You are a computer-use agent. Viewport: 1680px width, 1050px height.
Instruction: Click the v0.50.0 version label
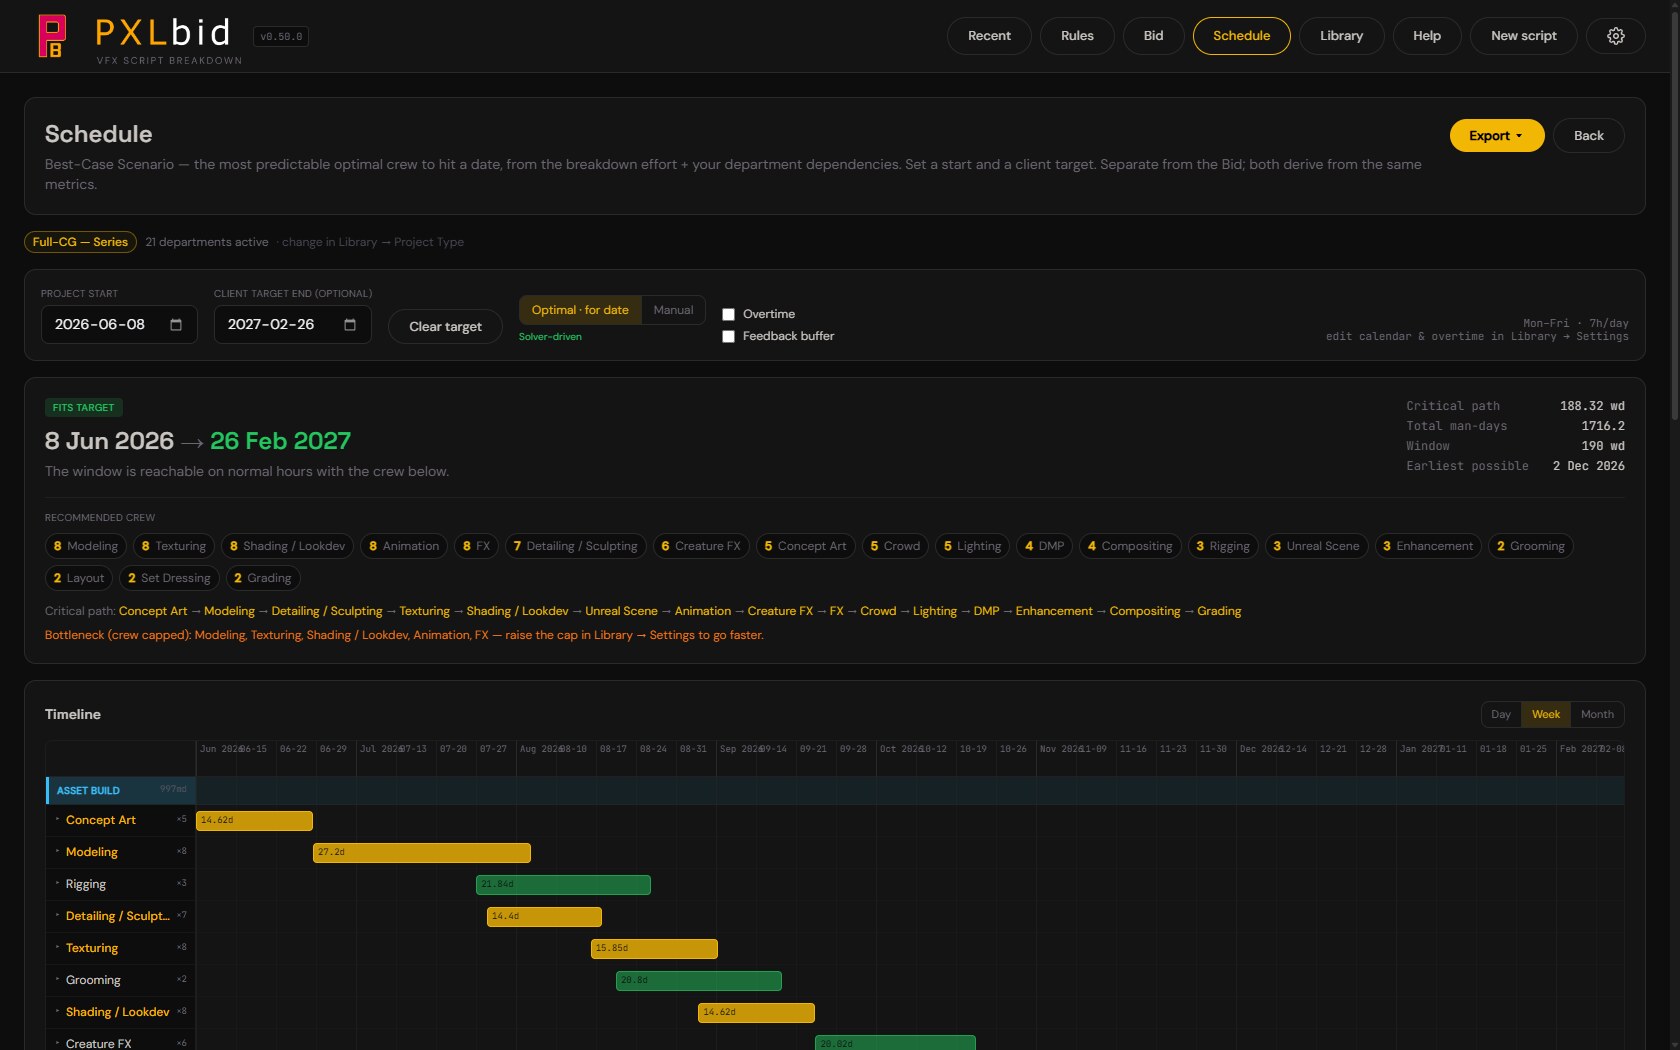point(280,37)
